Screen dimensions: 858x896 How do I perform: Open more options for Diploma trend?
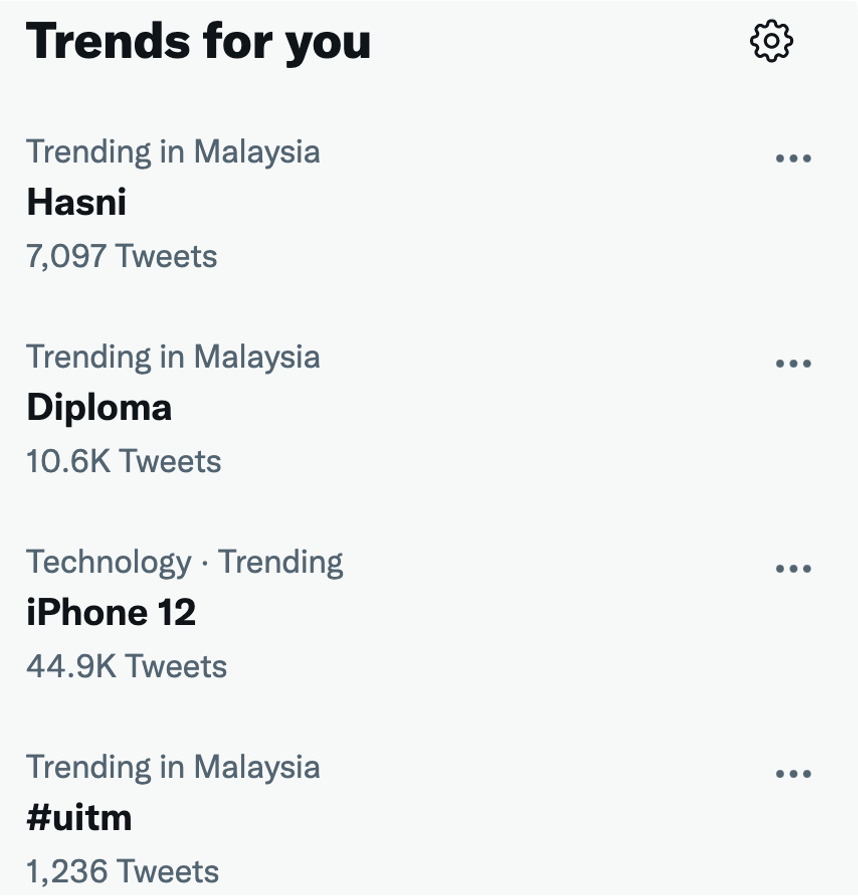click(x=793, y=363)
